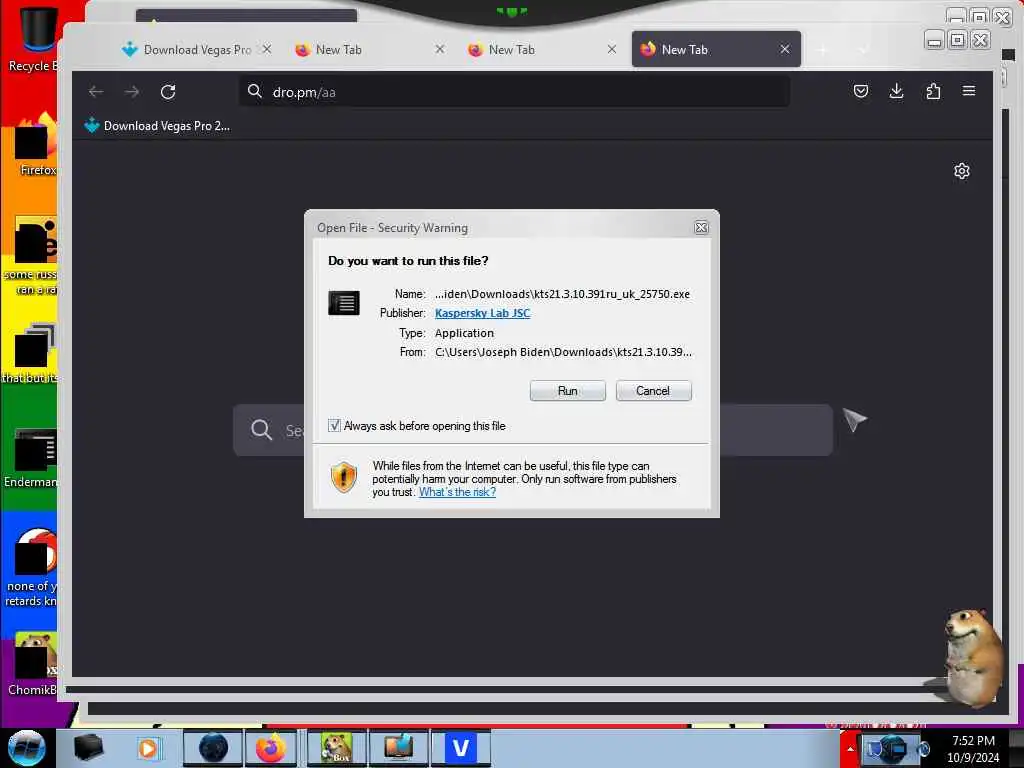Image resolution: width=1024 pixels, height=768 pixels.
Task: Maximize the Firefox browser window
Action: pos(957,40)
